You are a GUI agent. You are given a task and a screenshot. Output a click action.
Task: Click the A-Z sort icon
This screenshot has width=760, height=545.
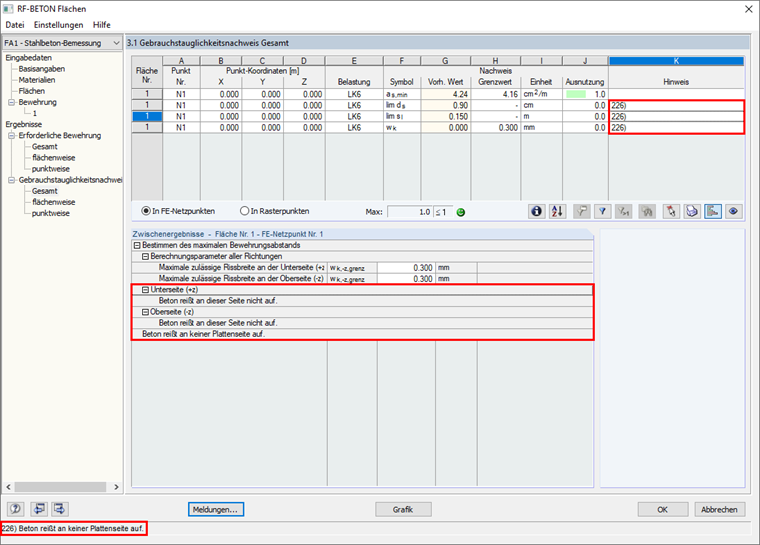pos(557,211)
